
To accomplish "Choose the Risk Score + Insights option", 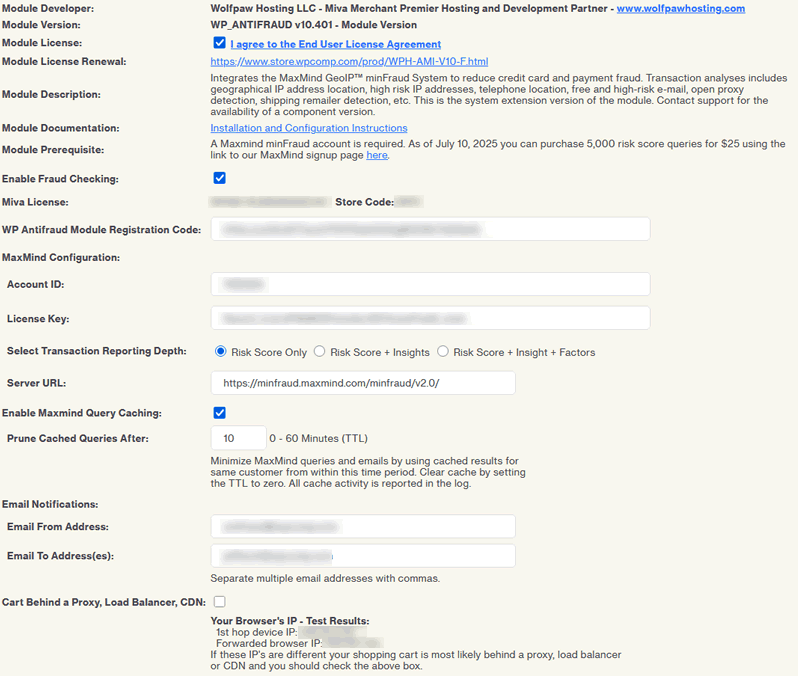I will click(x=320, y=352).
